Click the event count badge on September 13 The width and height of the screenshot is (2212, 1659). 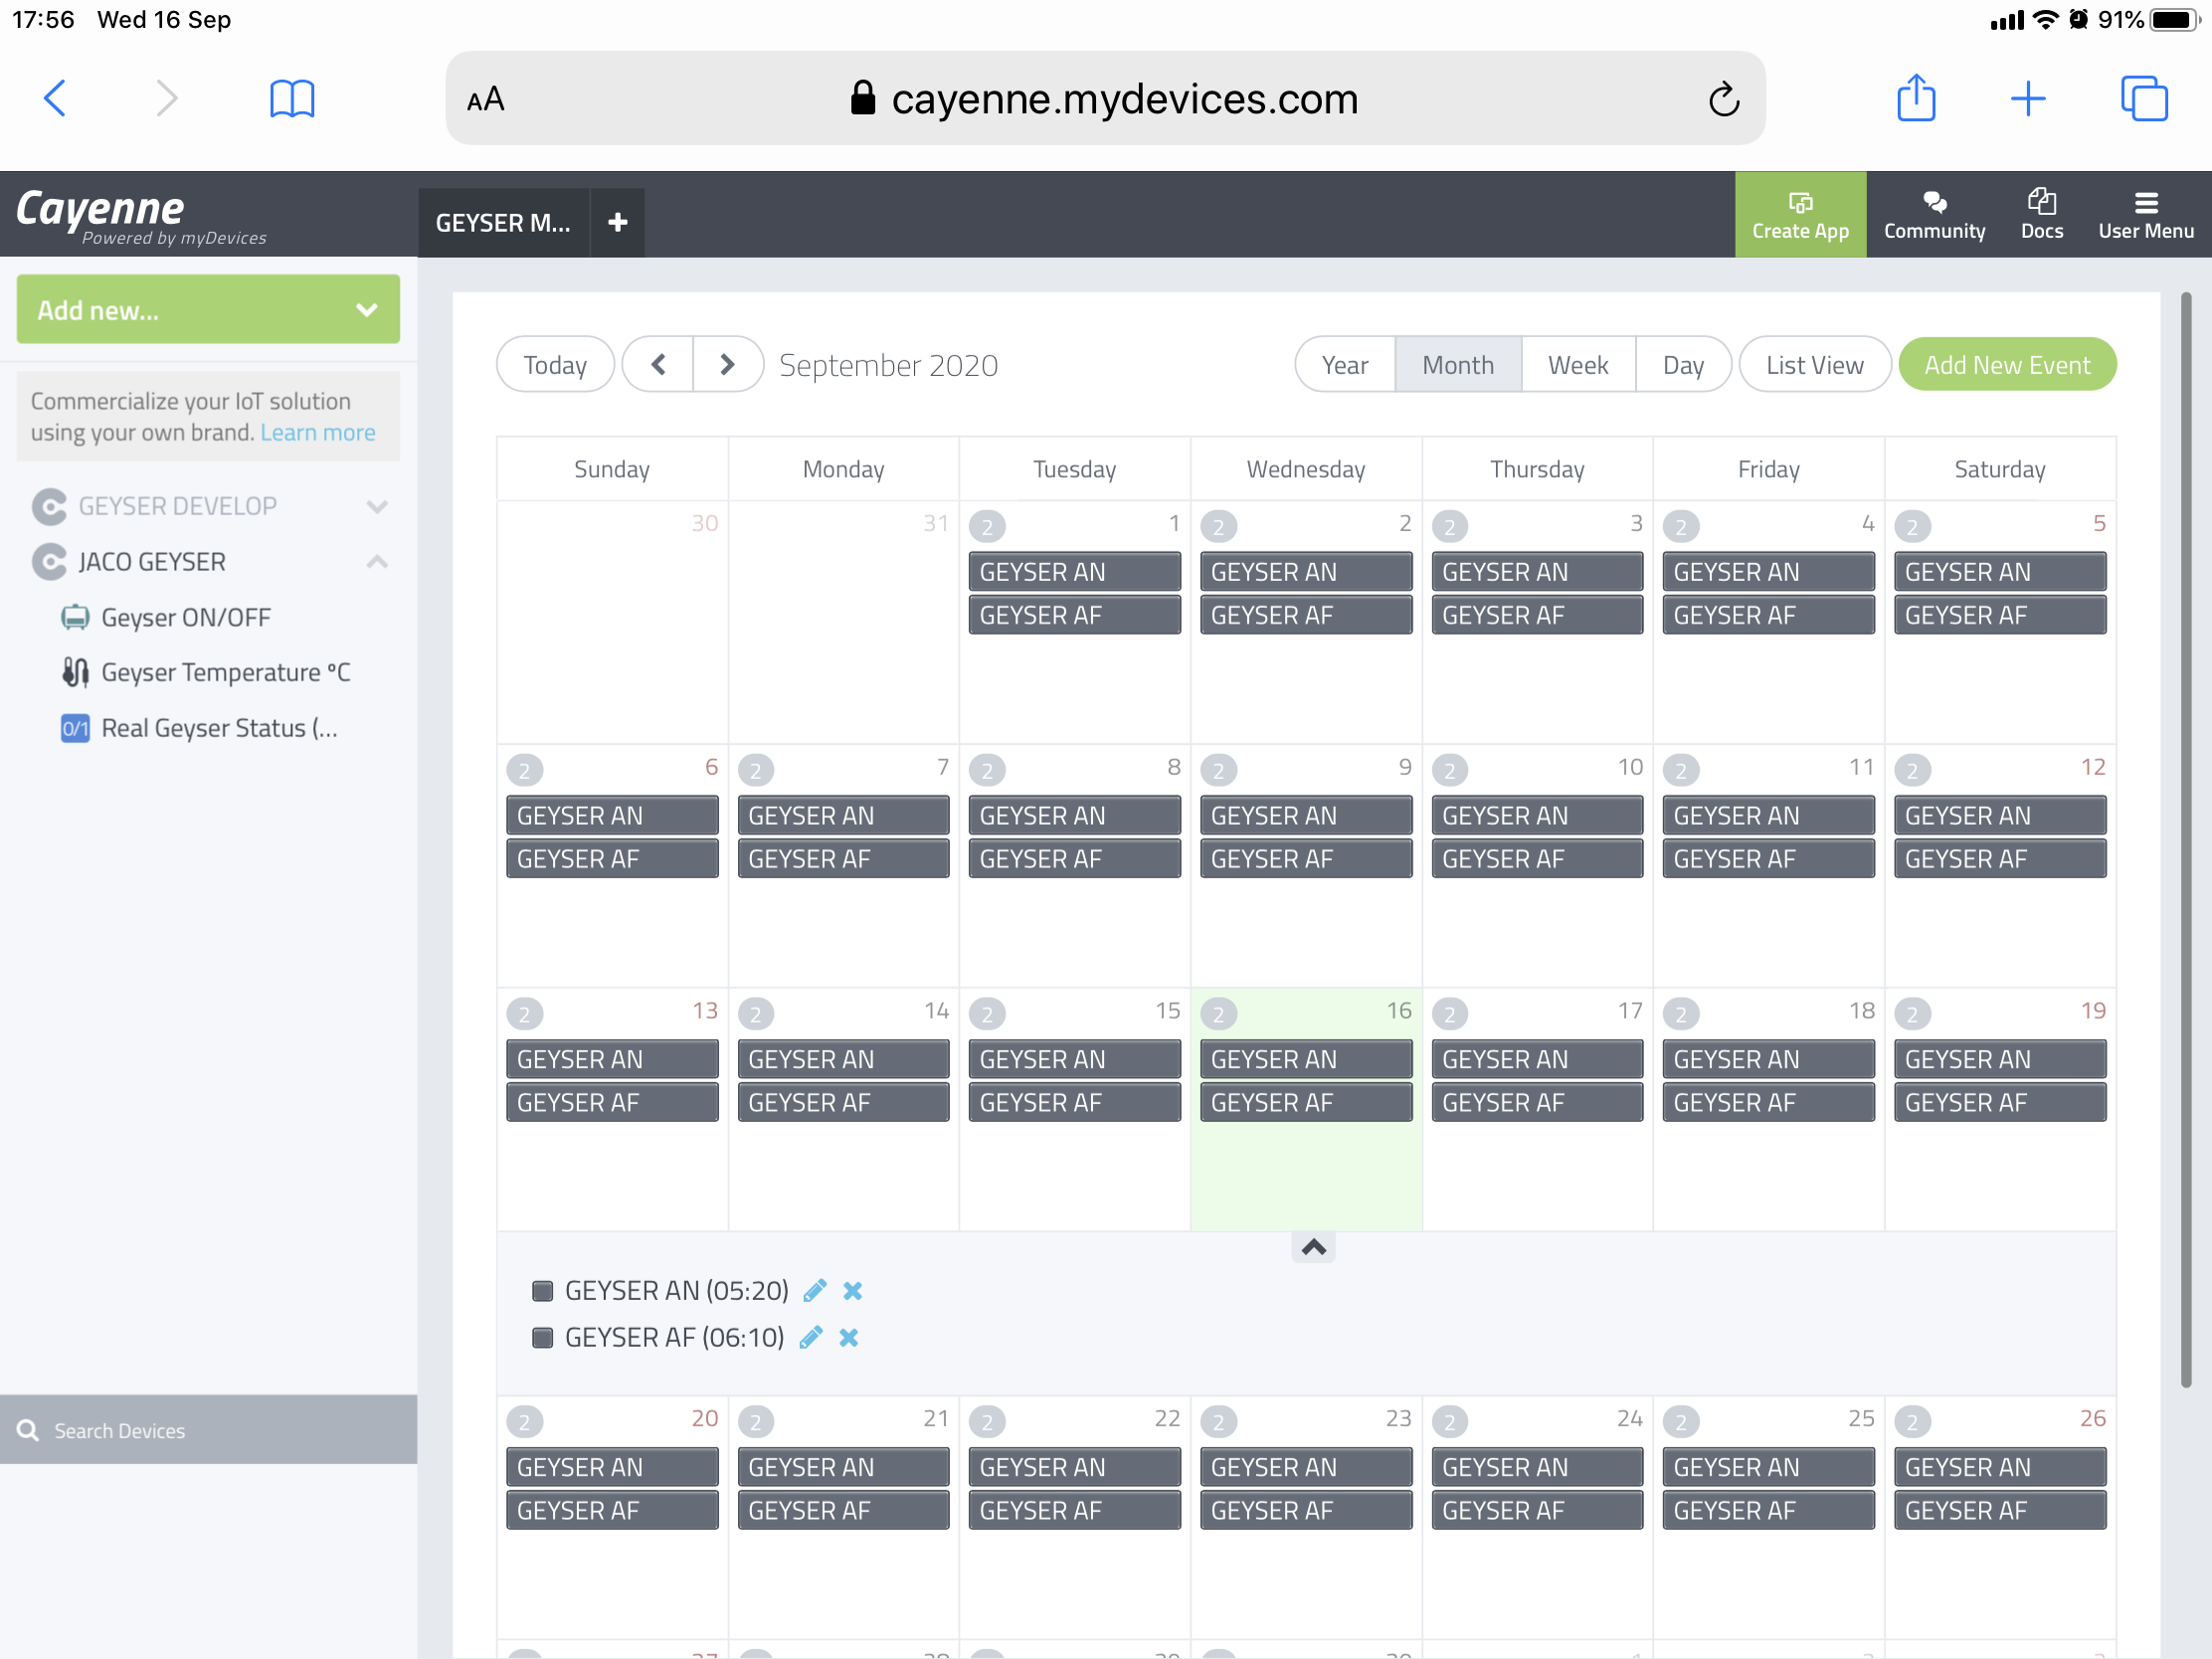(524, 1014)
